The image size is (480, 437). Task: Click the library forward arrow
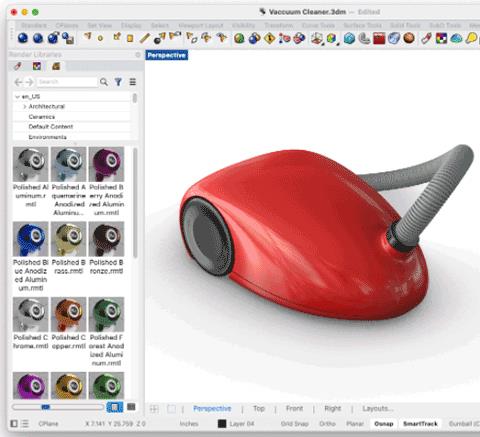[x=29, y=82]
